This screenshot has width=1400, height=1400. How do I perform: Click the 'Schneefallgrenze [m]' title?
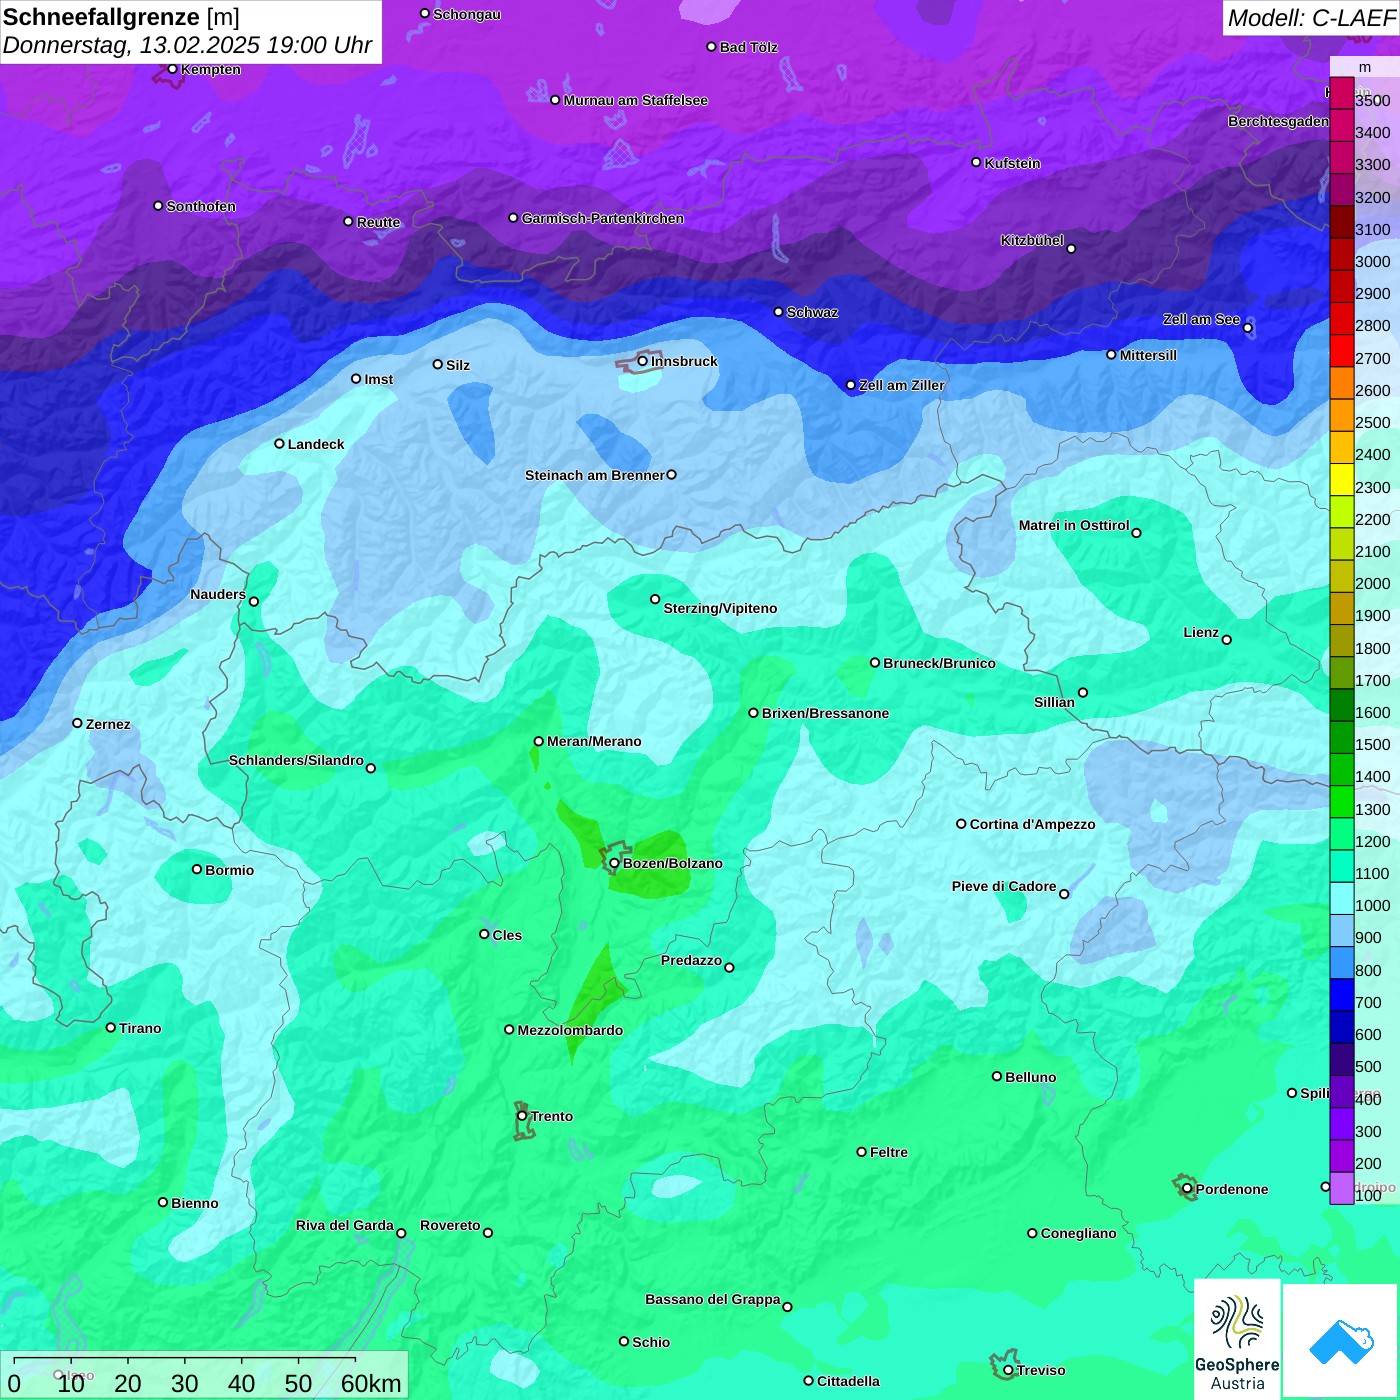(121, 17)
